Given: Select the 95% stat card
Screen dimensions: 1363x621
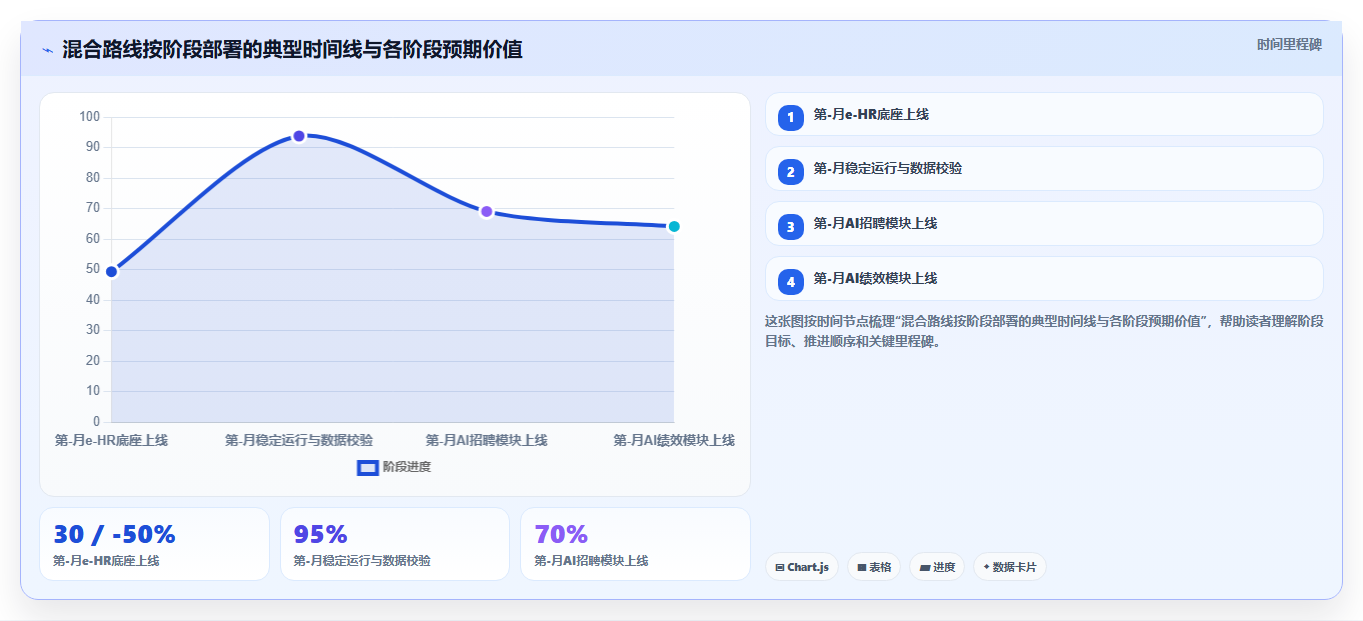Looking at the screenshot, I should tap(395, 544).
